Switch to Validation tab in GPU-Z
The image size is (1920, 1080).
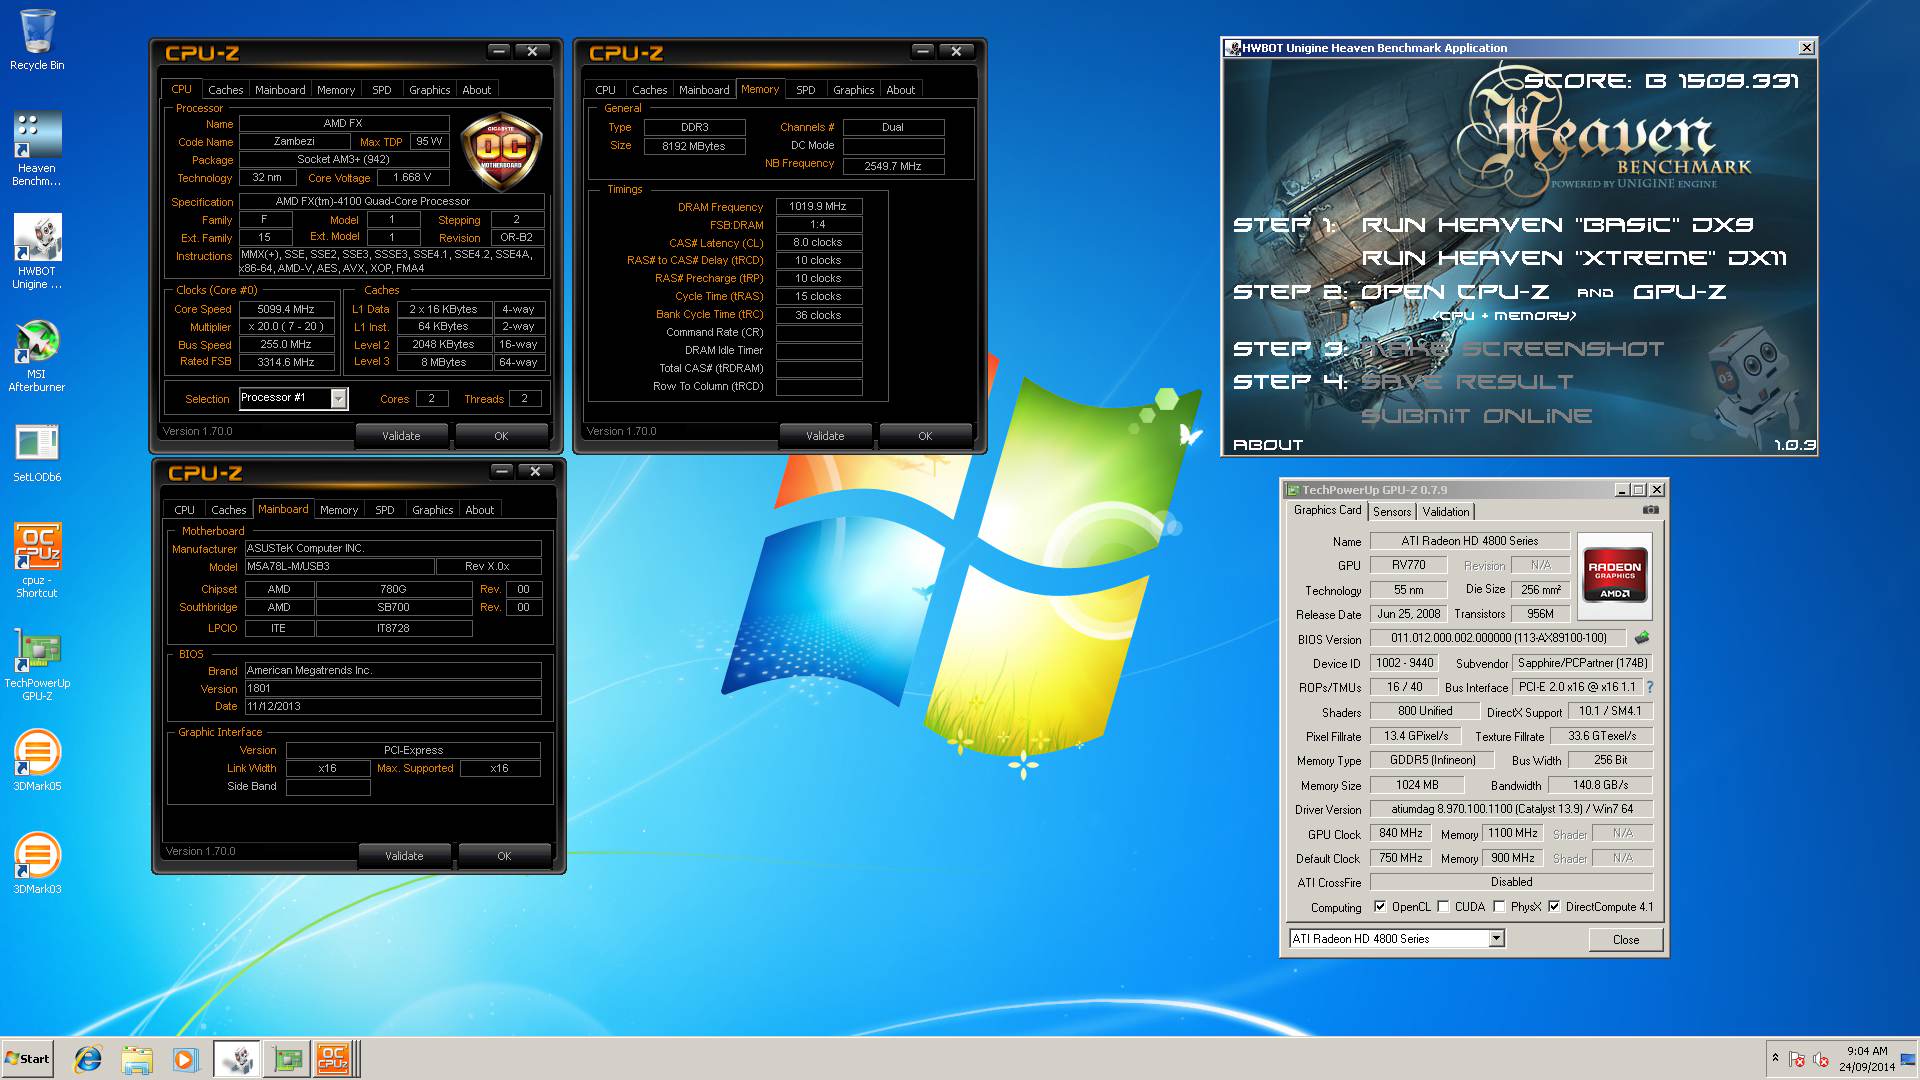[1446, 511]
